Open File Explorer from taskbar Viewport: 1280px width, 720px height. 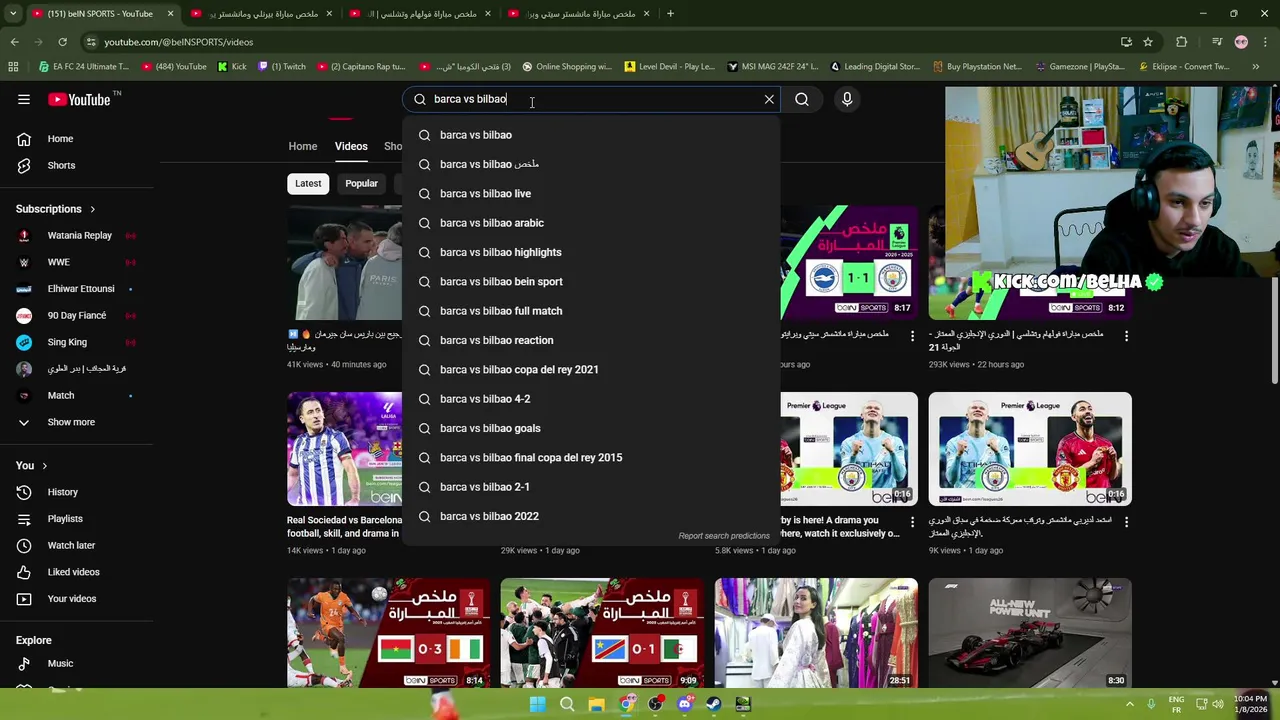596,704
